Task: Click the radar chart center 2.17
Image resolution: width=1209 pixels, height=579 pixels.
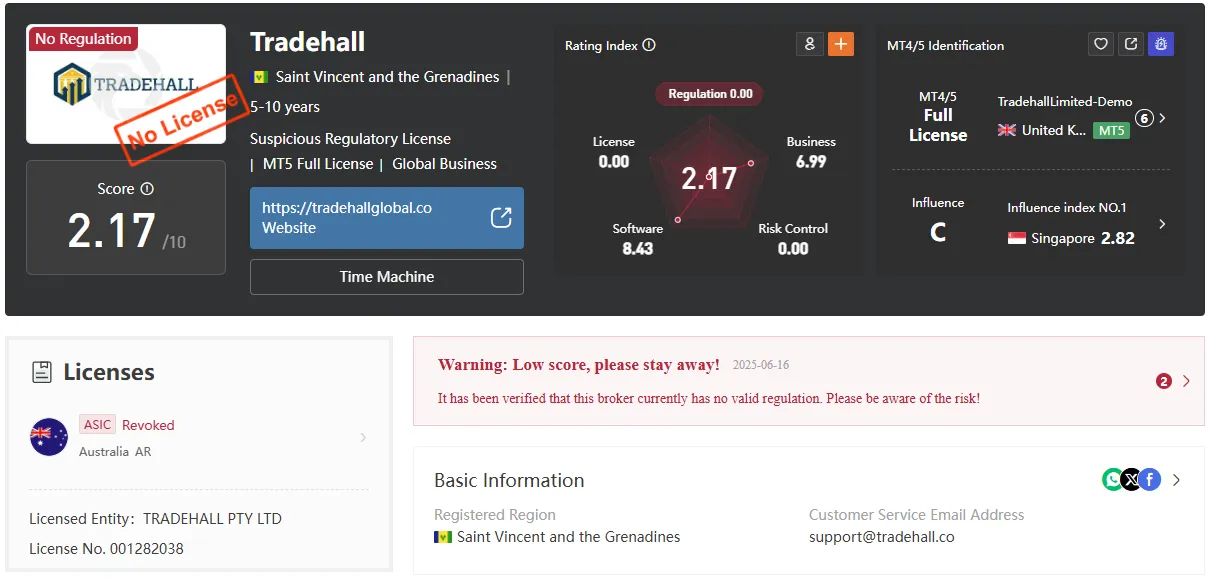Action: coord(709,179)
